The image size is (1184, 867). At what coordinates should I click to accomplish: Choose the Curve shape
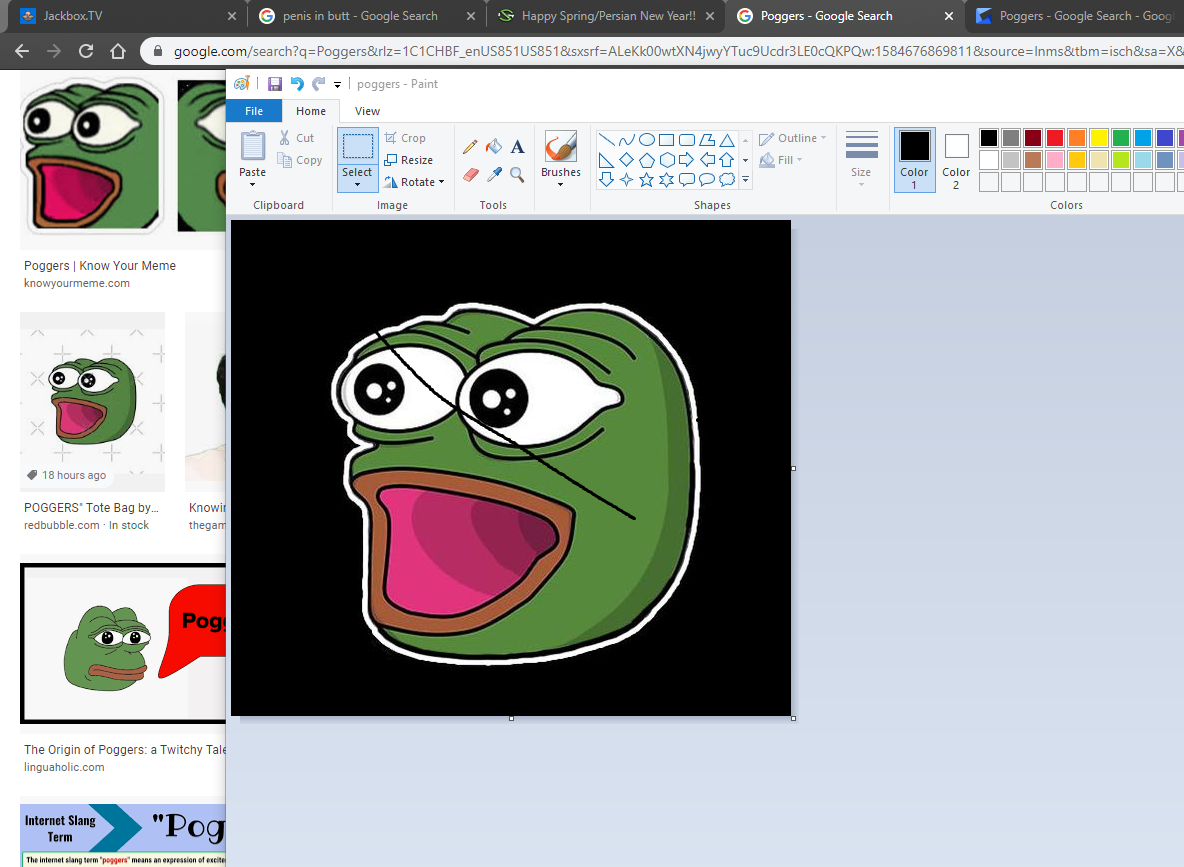[x=627, y=140]
